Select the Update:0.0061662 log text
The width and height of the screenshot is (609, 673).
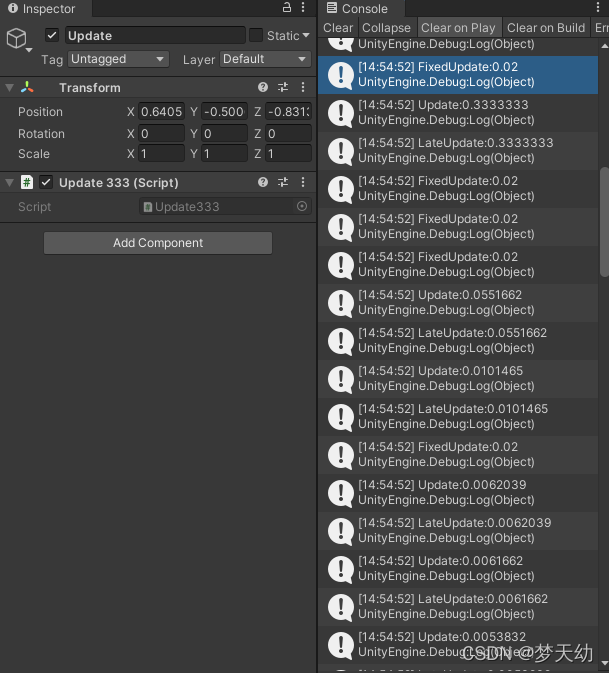point(440,561)
